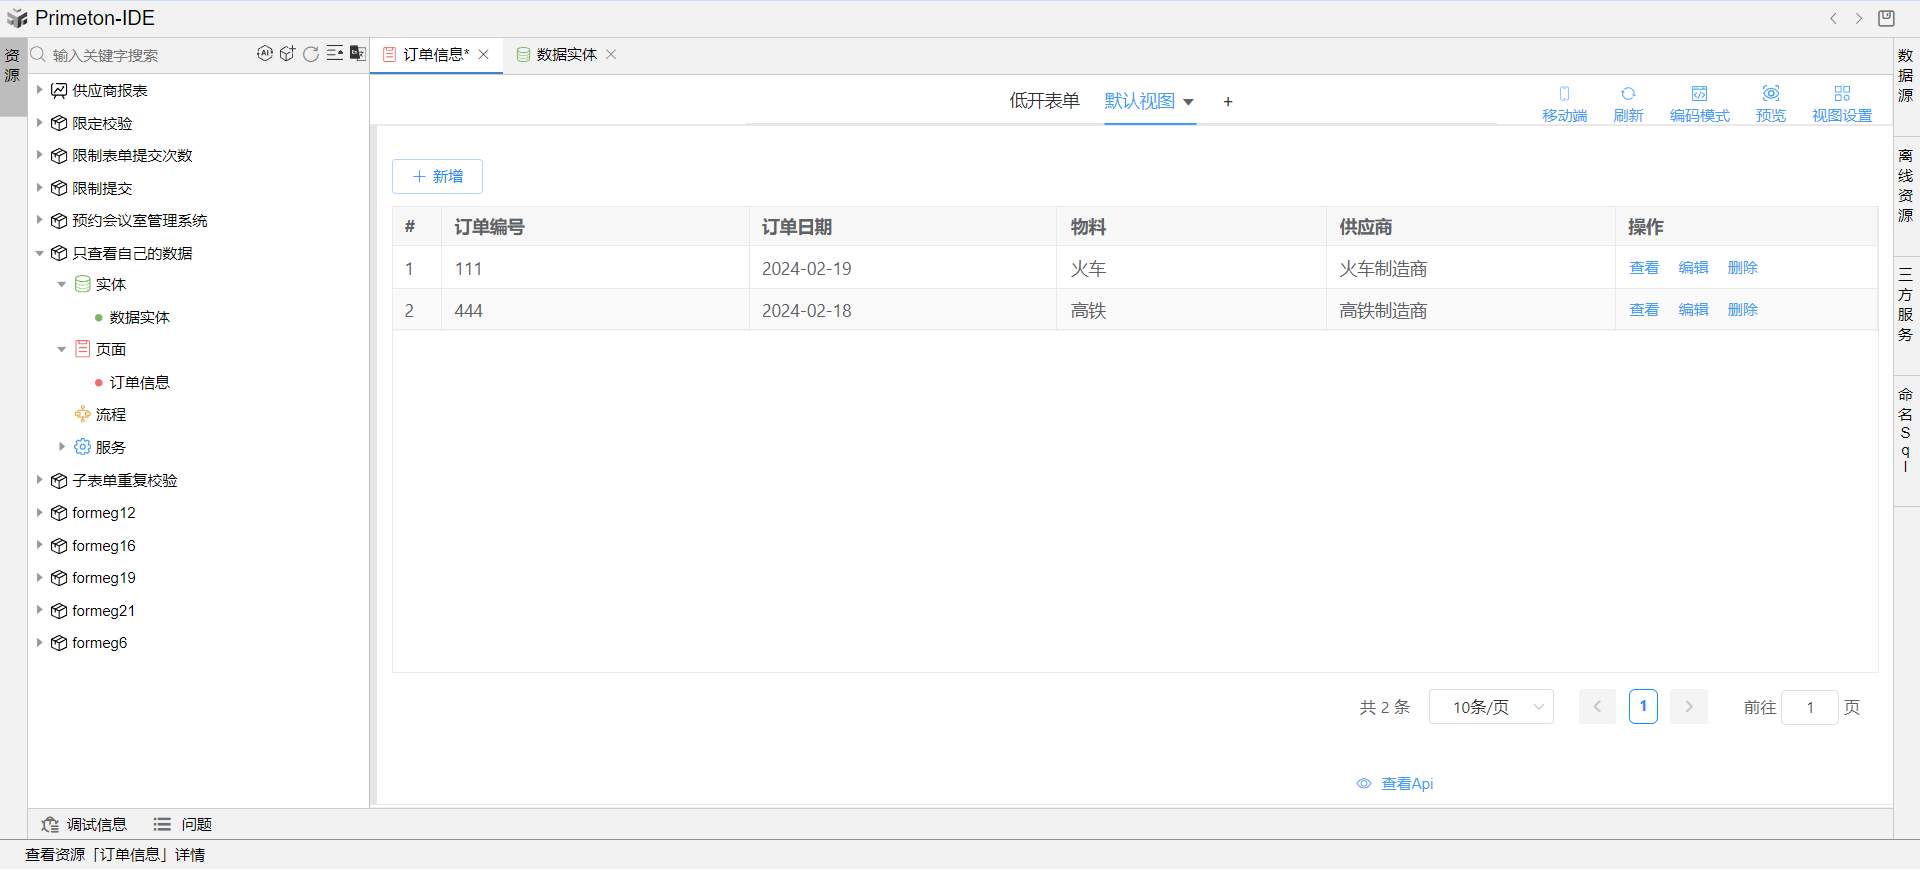Collapse all resource tree nodes

click(x=335, y=54)
